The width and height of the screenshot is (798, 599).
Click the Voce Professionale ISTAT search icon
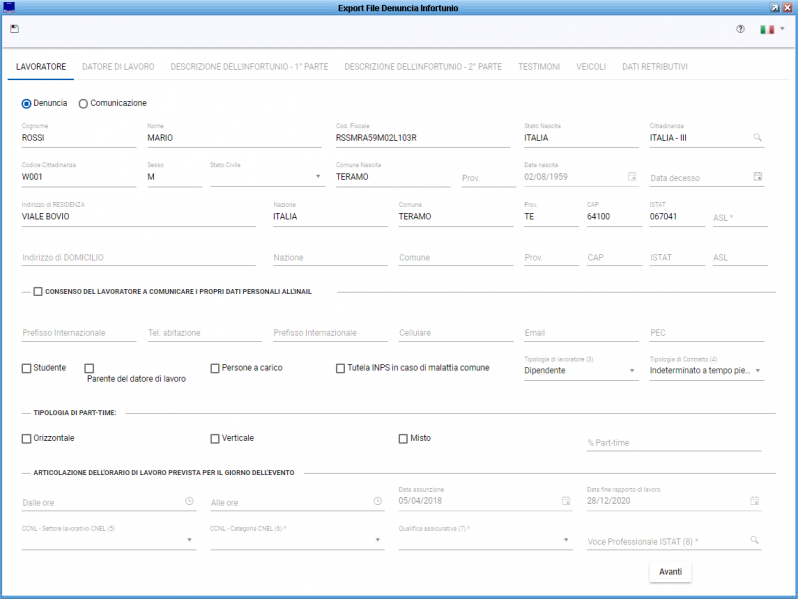click(755, 540)
